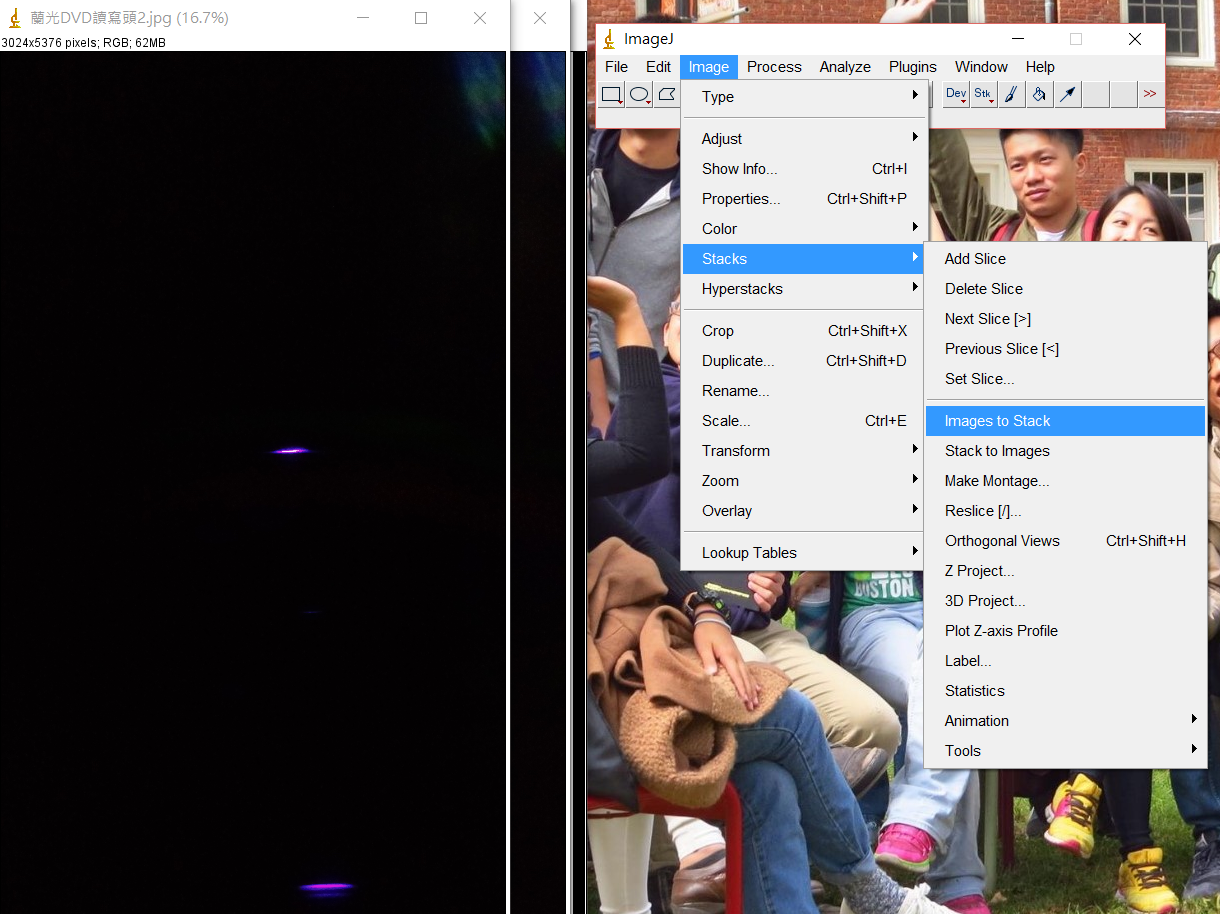This screenshot has width=1220, height=914.
Task: Choose Statistics in Stacks submenu
Action: (x=1066, y=691)
